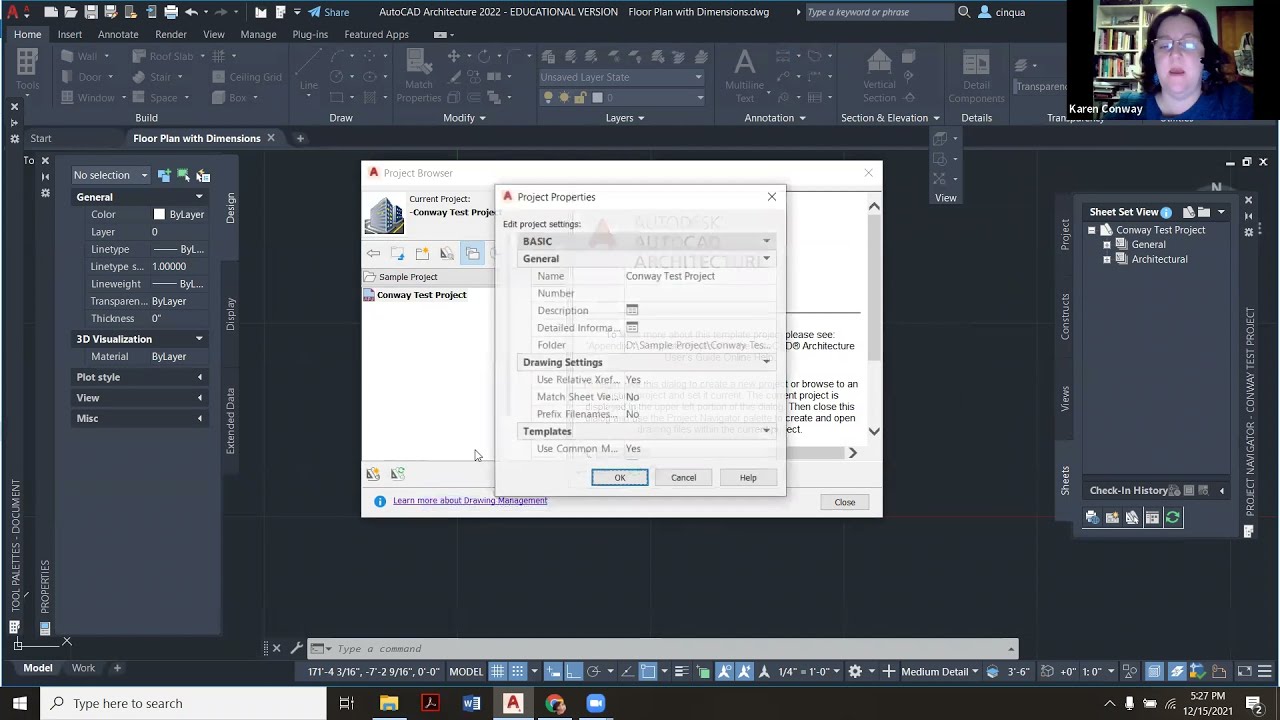Open the No selection dropdown in Properties
This screenshot has width=1280, height=720.
pyautogui.click(x=110, y=175)
